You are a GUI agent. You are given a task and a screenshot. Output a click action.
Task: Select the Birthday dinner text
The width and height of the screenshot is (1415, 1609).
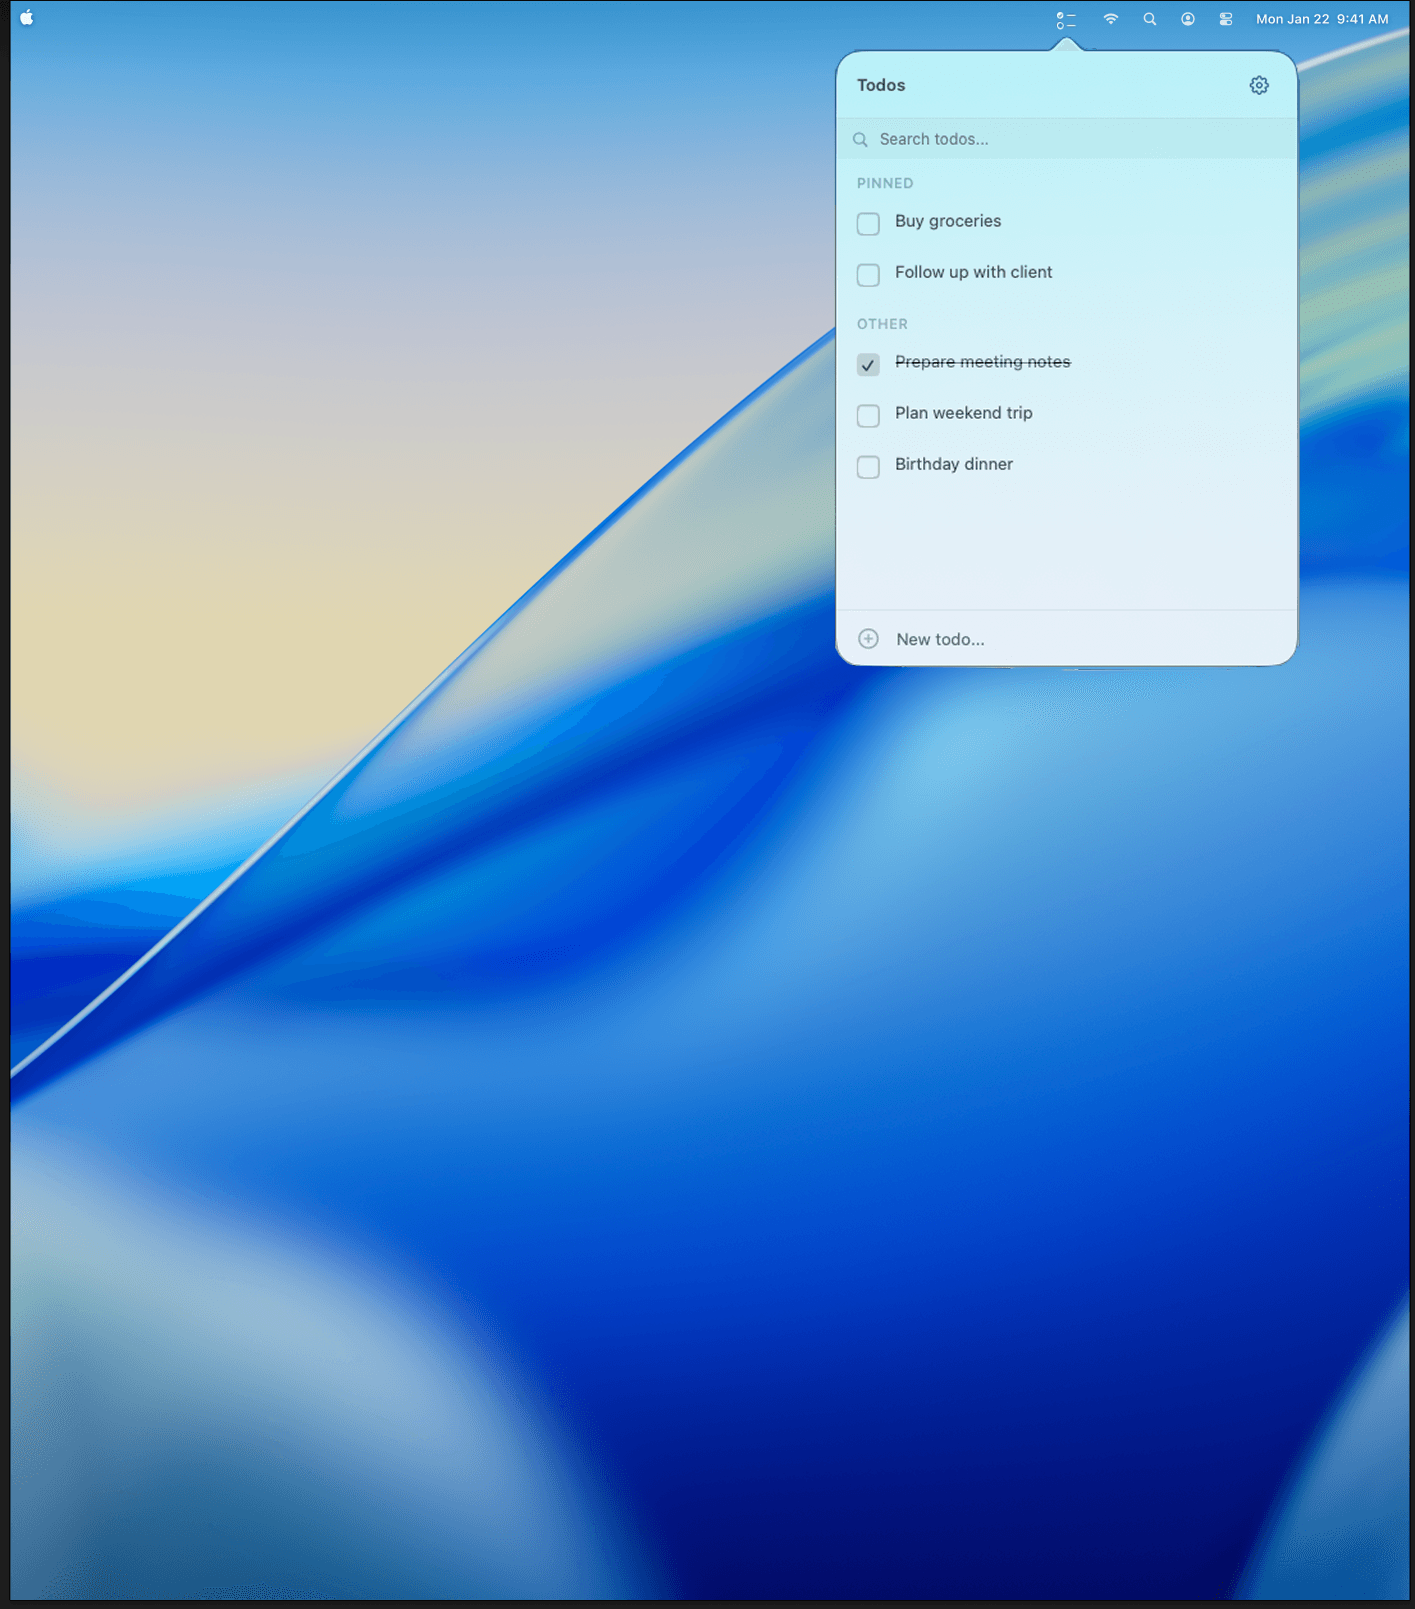(953, 464)
